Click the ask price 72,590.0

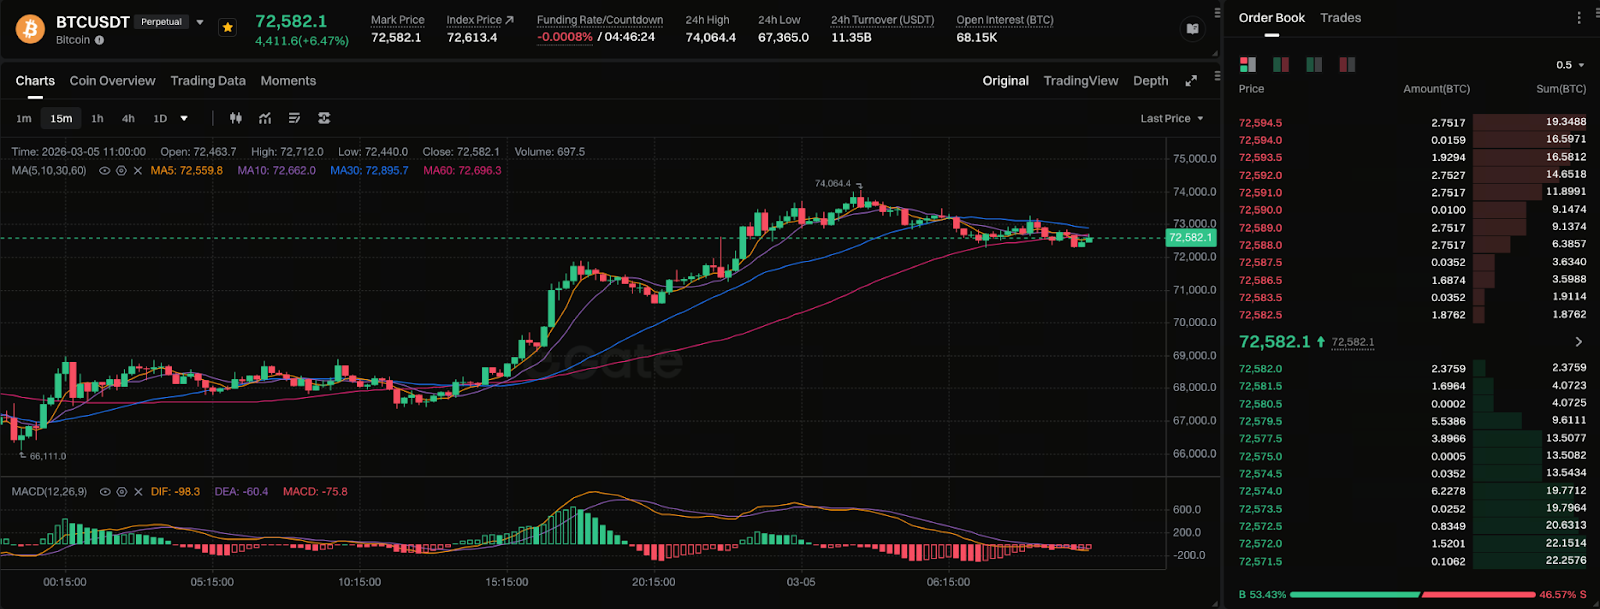[1260, 210]
